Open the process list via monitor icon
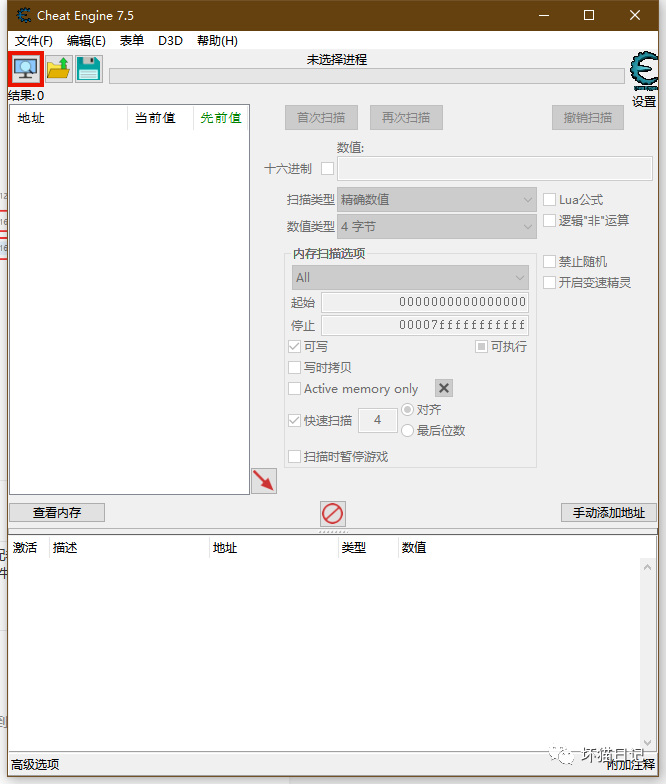 (26, 68)
